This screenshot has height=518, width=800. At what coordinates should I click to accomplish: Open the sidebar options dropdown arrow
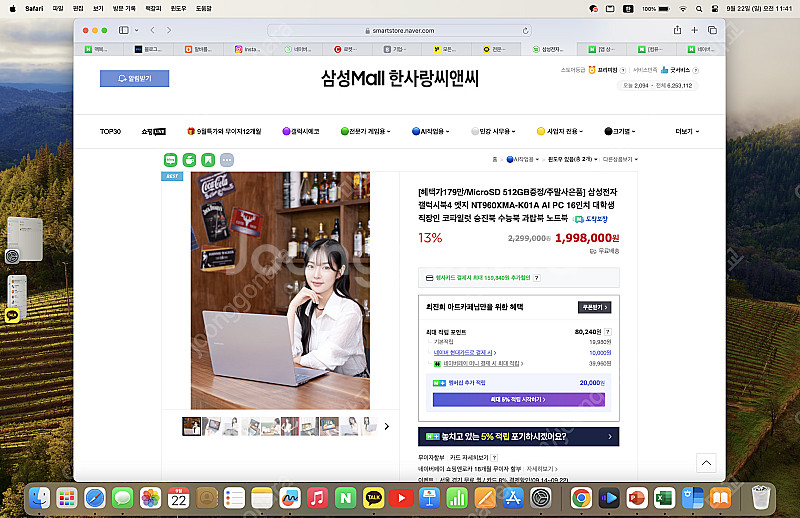click(136, 30)
